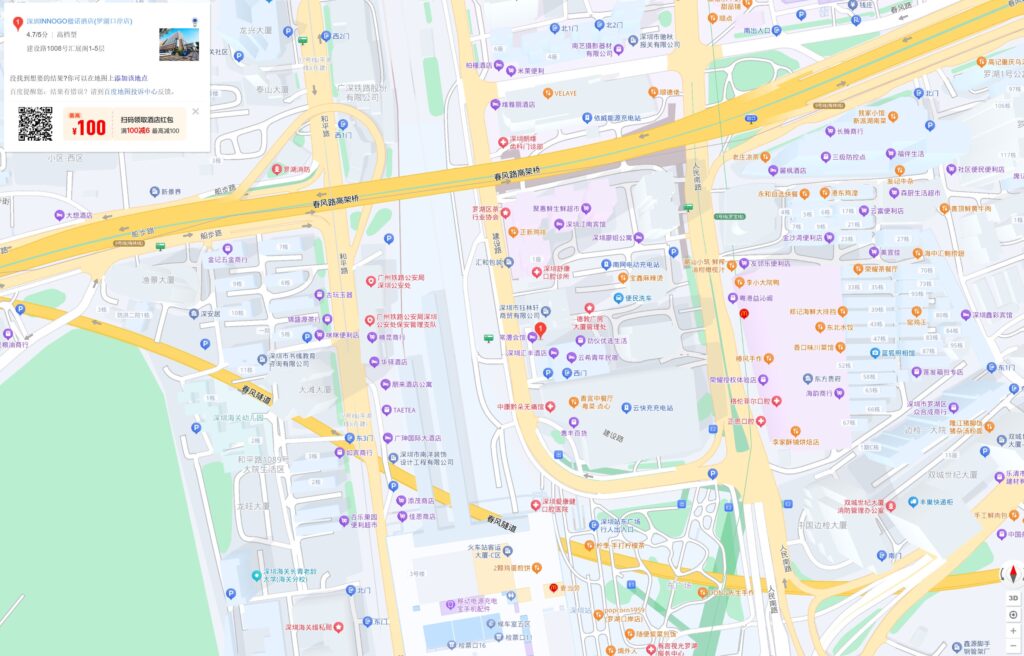Zoom in with the plus button
The width and height of the screenshot is (1024, 656).
pyautogui.click(x=1013, y=632)
